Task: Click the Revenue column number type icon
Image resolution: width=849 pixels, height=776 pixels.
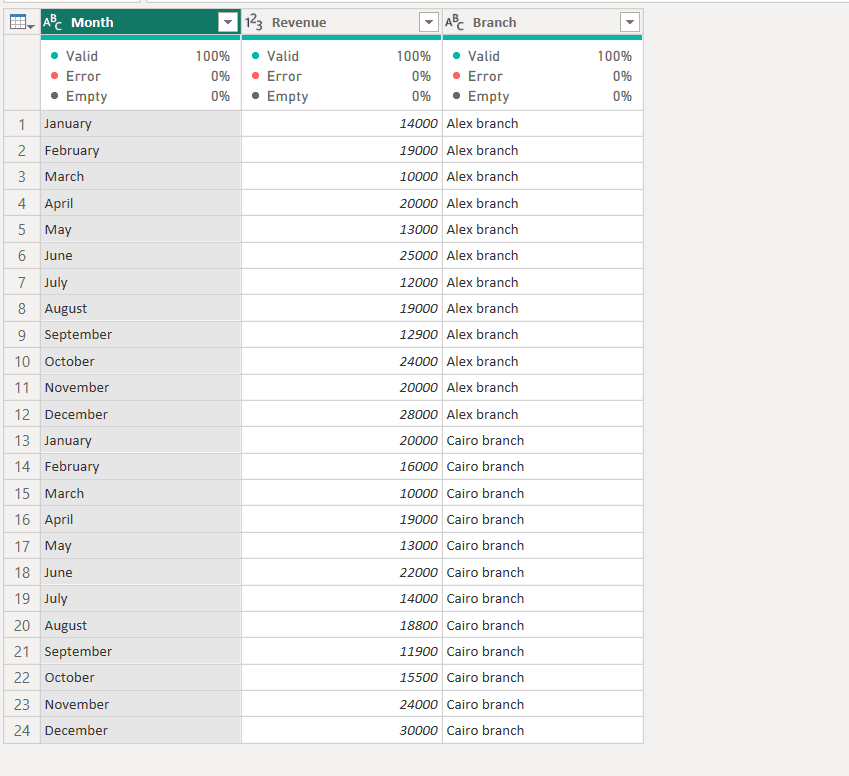Action: 253,22
